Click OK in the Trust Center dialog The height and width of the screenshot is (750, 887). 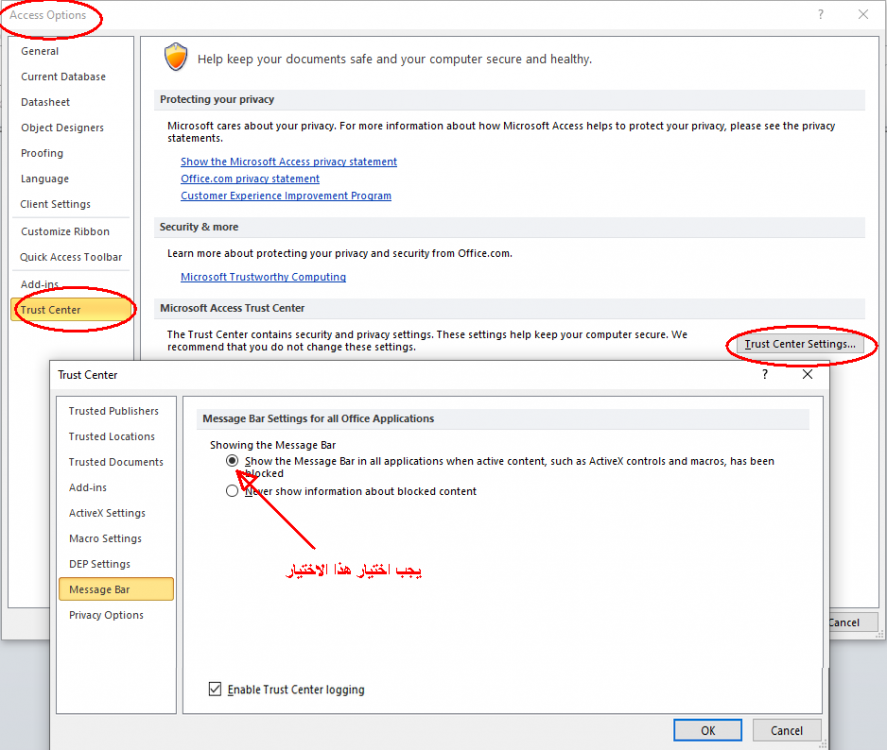[x=707, y=730]
